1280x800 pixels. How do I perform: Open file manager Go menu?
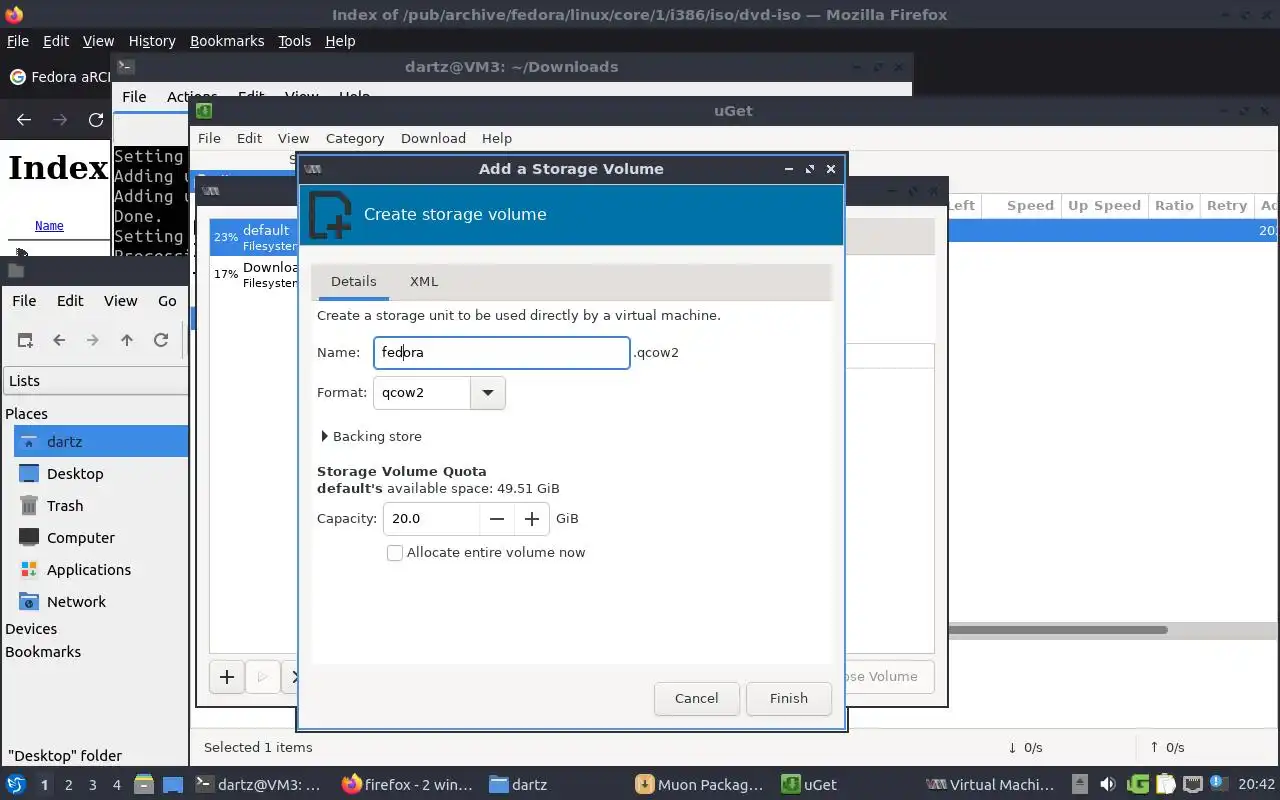click(x=167, y=301)
